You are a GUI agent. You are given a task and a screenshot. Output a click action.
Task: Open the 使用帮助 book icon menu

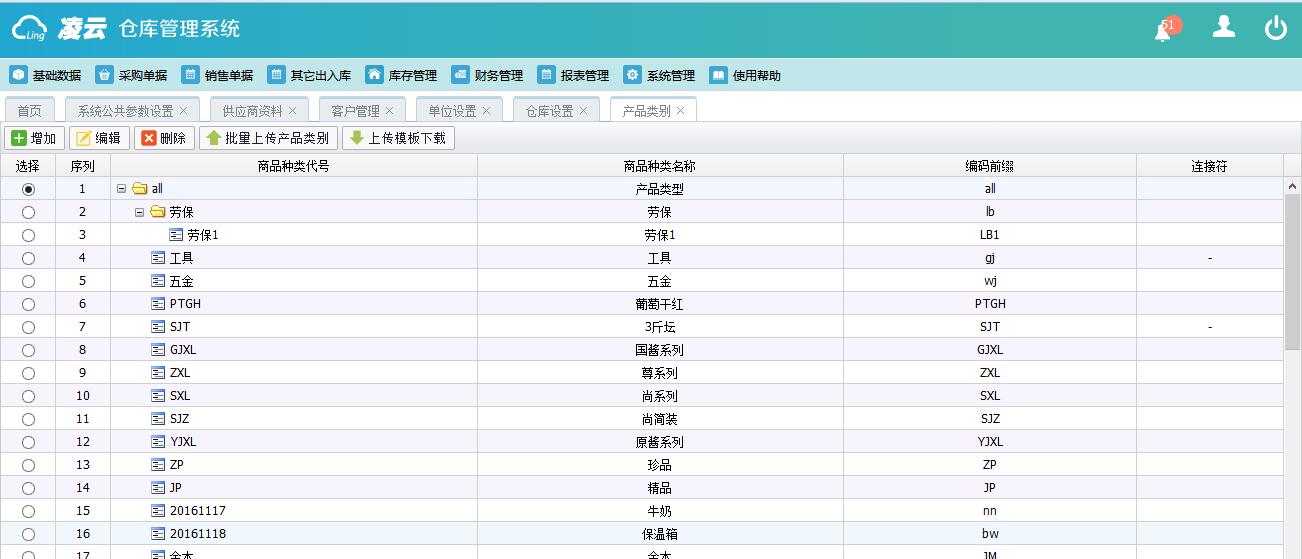click(745, 75)
